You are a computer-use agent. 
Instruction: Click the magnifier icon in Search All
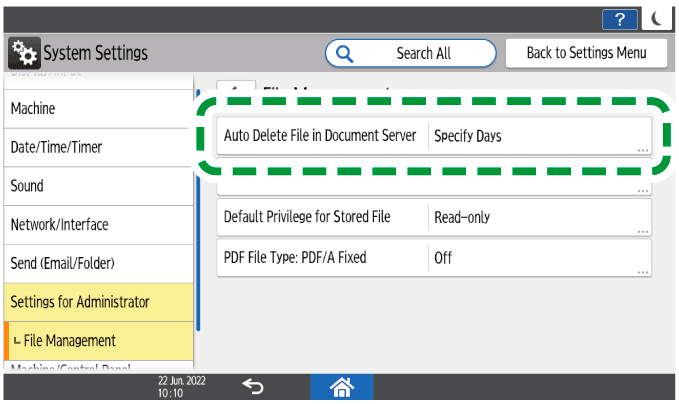click(345, 53)
